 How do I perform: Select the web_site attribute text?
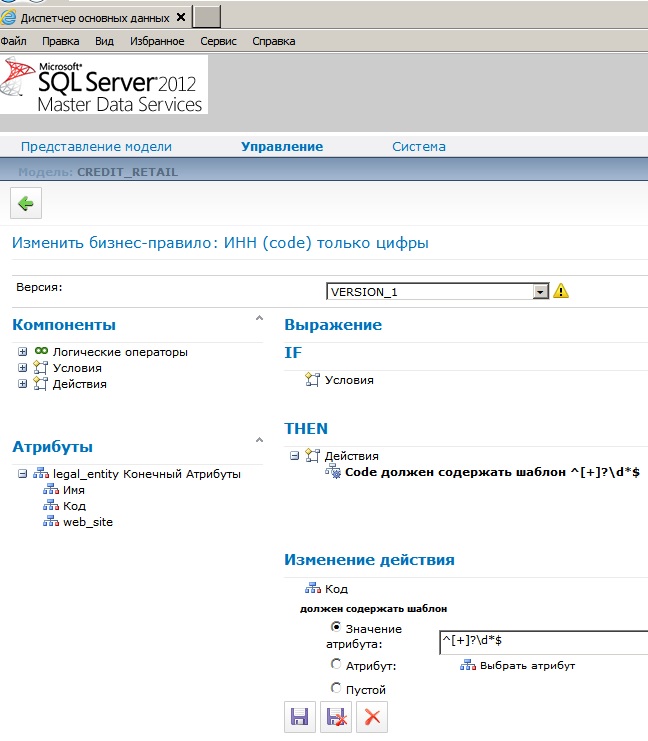pyautogui.click(x=88, y=522)
